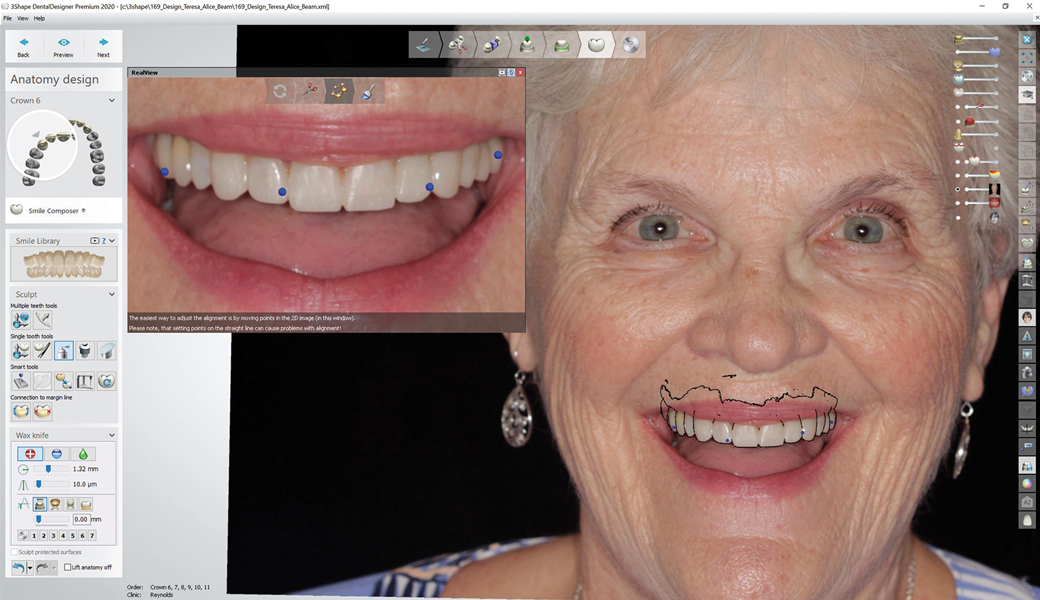Collapse the Sculpt section
Screen dimensions: 1040x600
[111, 294]
